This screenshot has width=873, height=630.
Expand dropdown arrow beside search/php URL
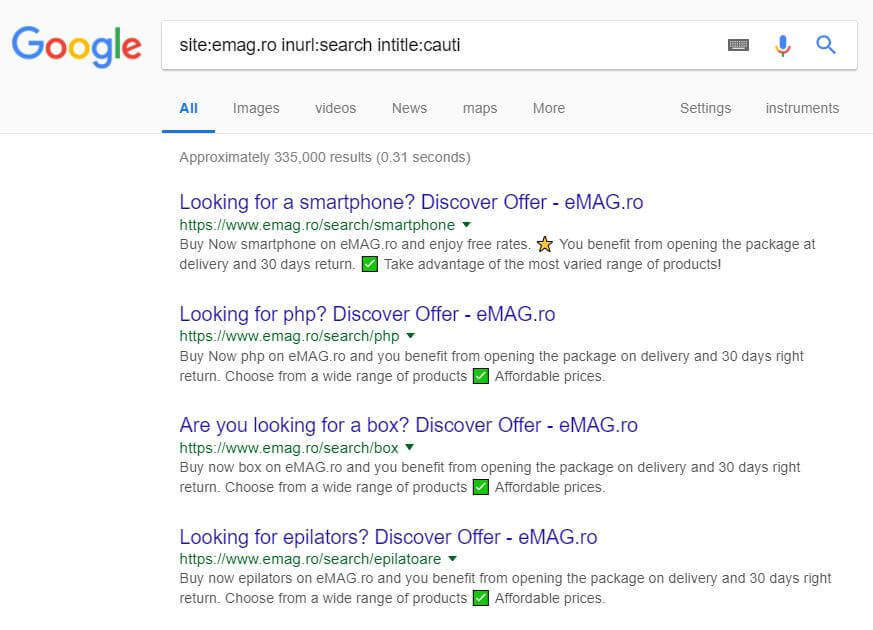(x=411, y=336)
